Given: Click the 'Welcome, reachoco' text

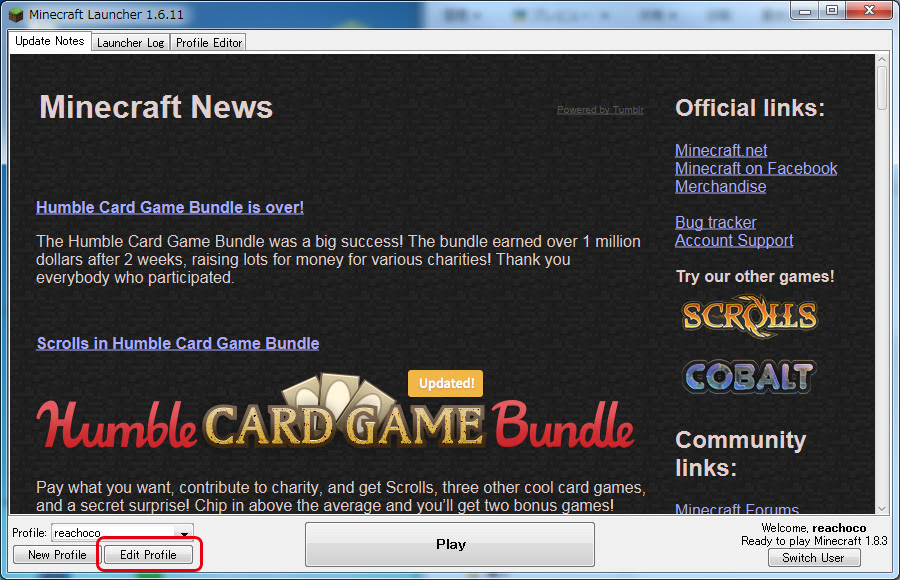Looking at the screenshot, I should [814, 528].
